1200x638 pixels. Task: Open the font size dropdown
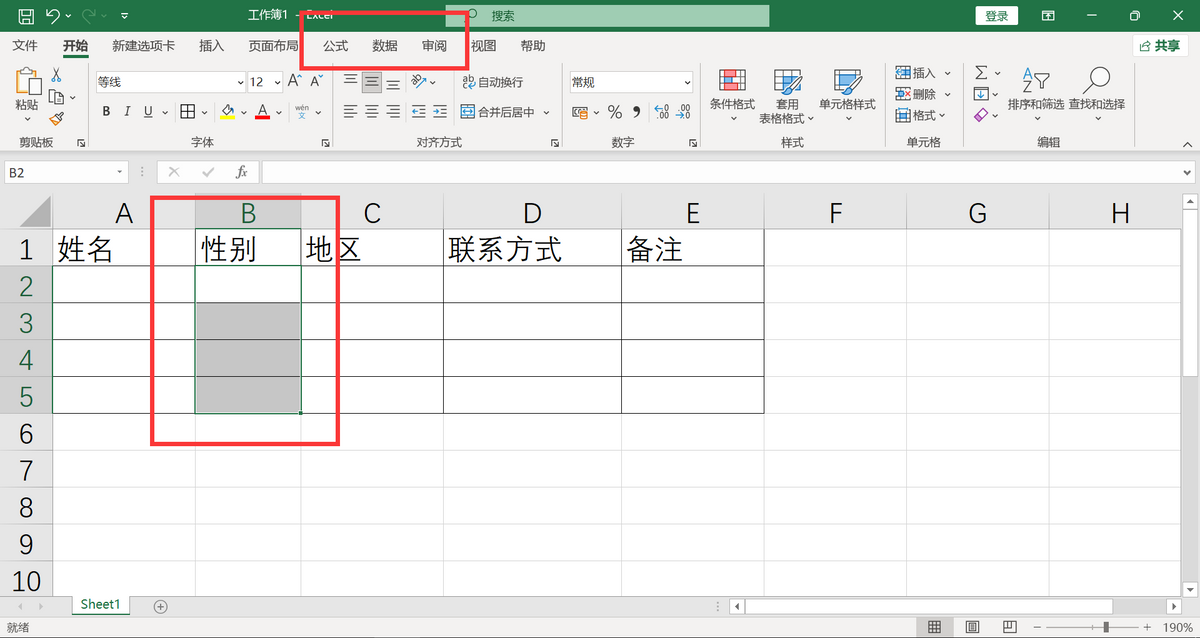click(276, 82)
